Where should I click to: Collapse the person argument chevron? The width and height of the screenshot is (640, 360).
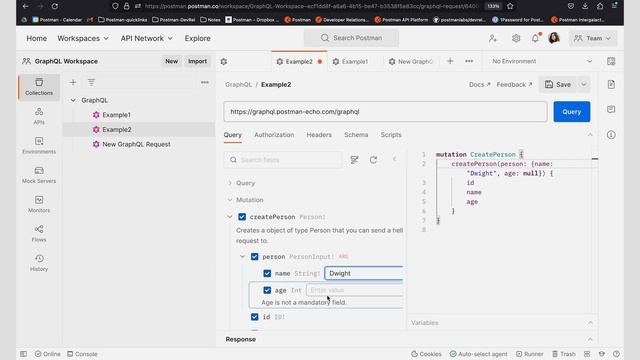242,256
